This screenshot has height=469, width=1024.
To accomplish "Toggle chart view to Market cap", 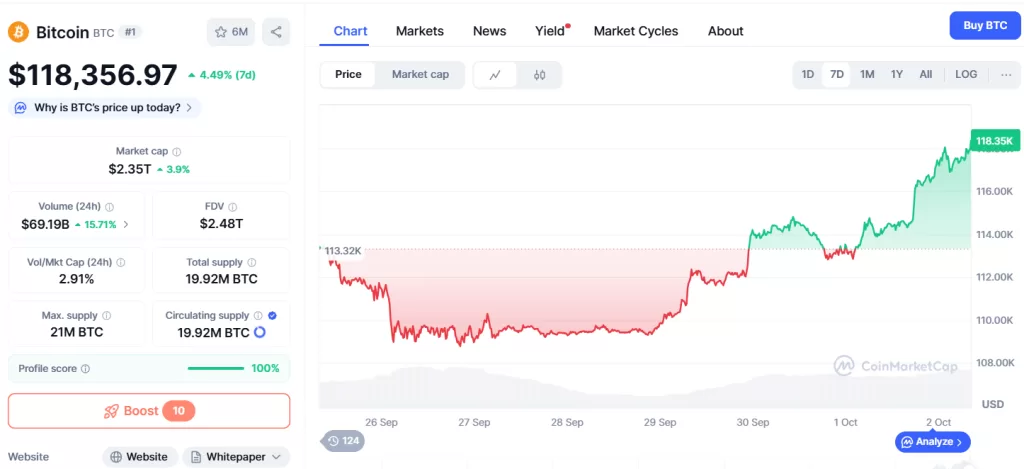I will coord(420,74).
